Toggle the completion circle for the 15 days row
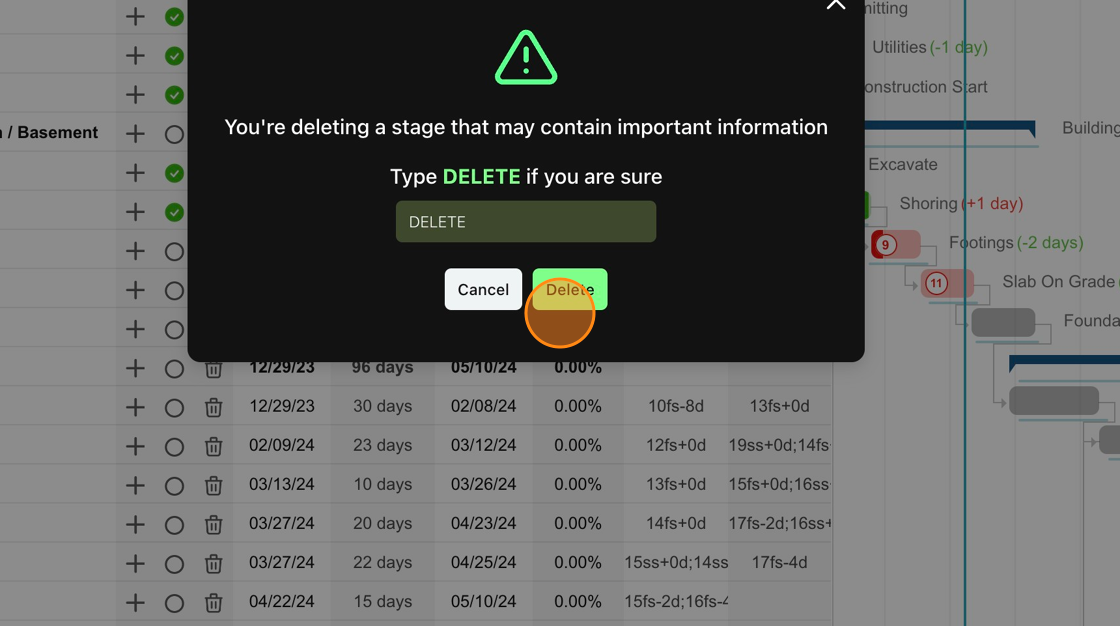This screenshot has height=626, width=1120. click(x=174, y=603)
